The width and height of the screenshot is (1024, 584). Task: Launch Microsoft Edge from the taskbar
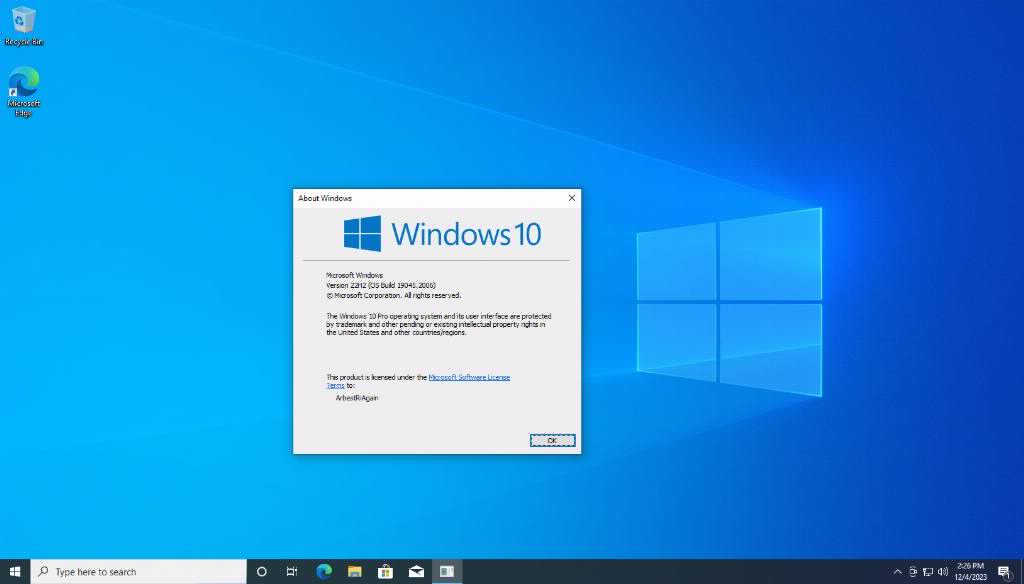324,572
